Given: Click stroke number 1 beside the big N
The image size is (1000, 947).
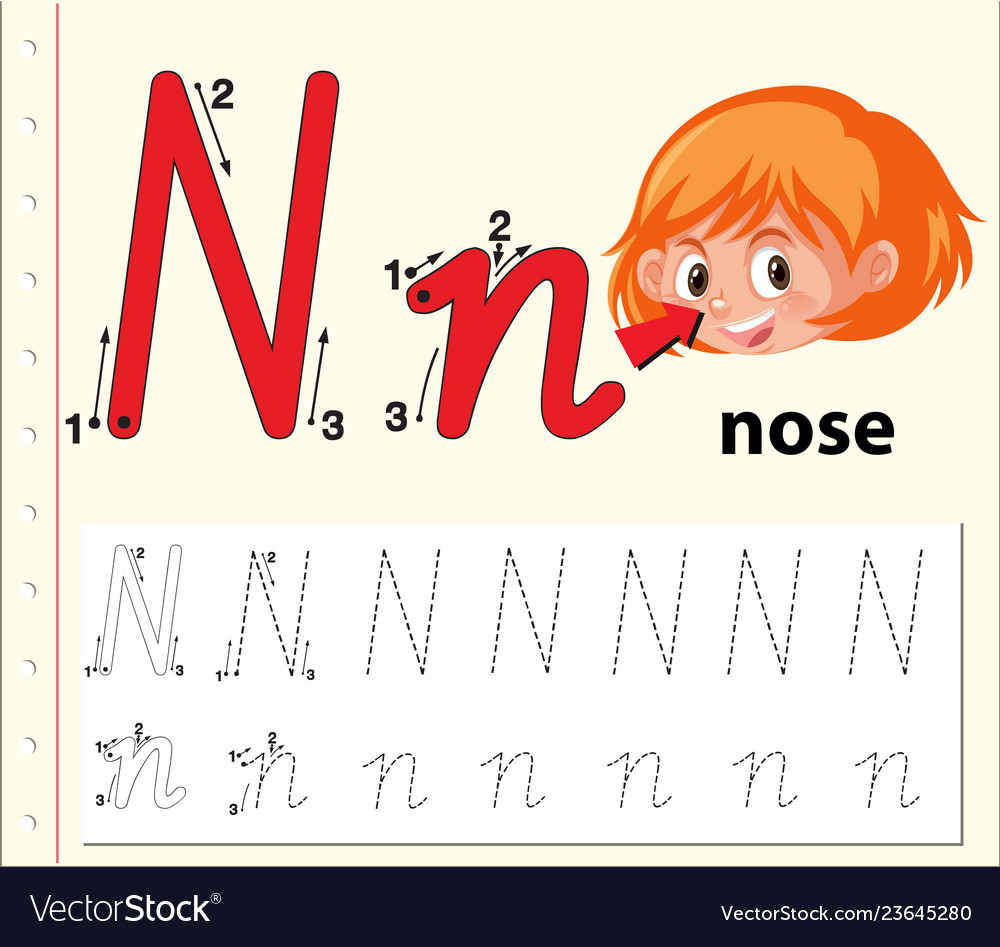Looking at the screenshot, I should click(x=75, y=429).
